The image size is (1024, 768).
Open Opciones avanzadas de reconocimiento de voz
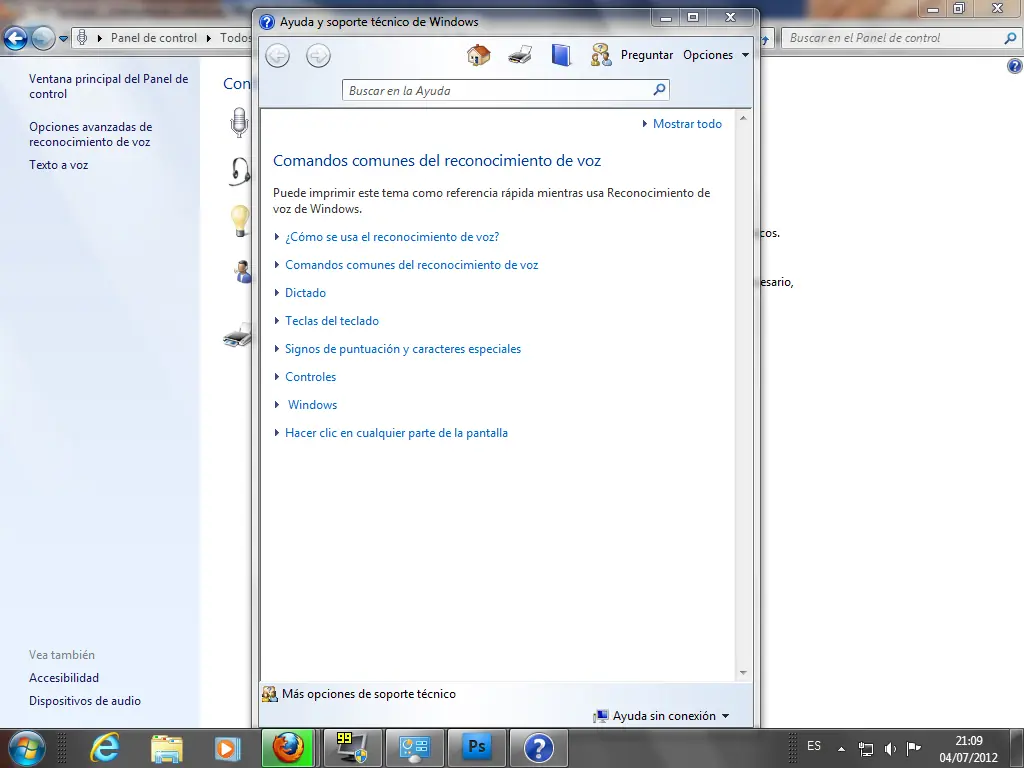(x=91, y=135)
